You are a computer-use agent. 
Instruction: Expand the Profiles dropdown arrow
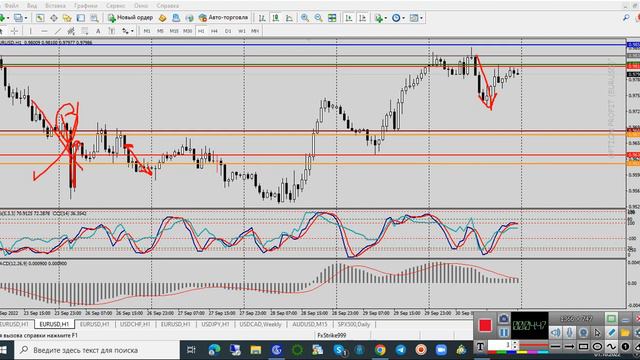tap(26, 18)
